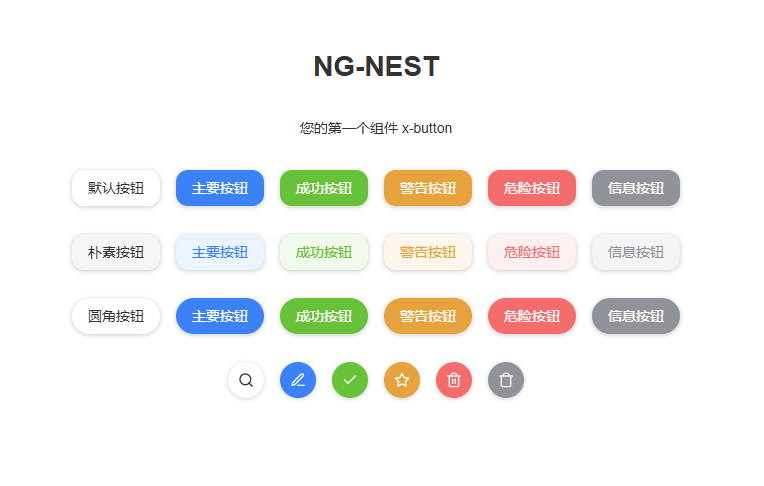Click solid red 危险按钮 in first row
This screenshot has width=764, height=486.
(x=532, y=188)
